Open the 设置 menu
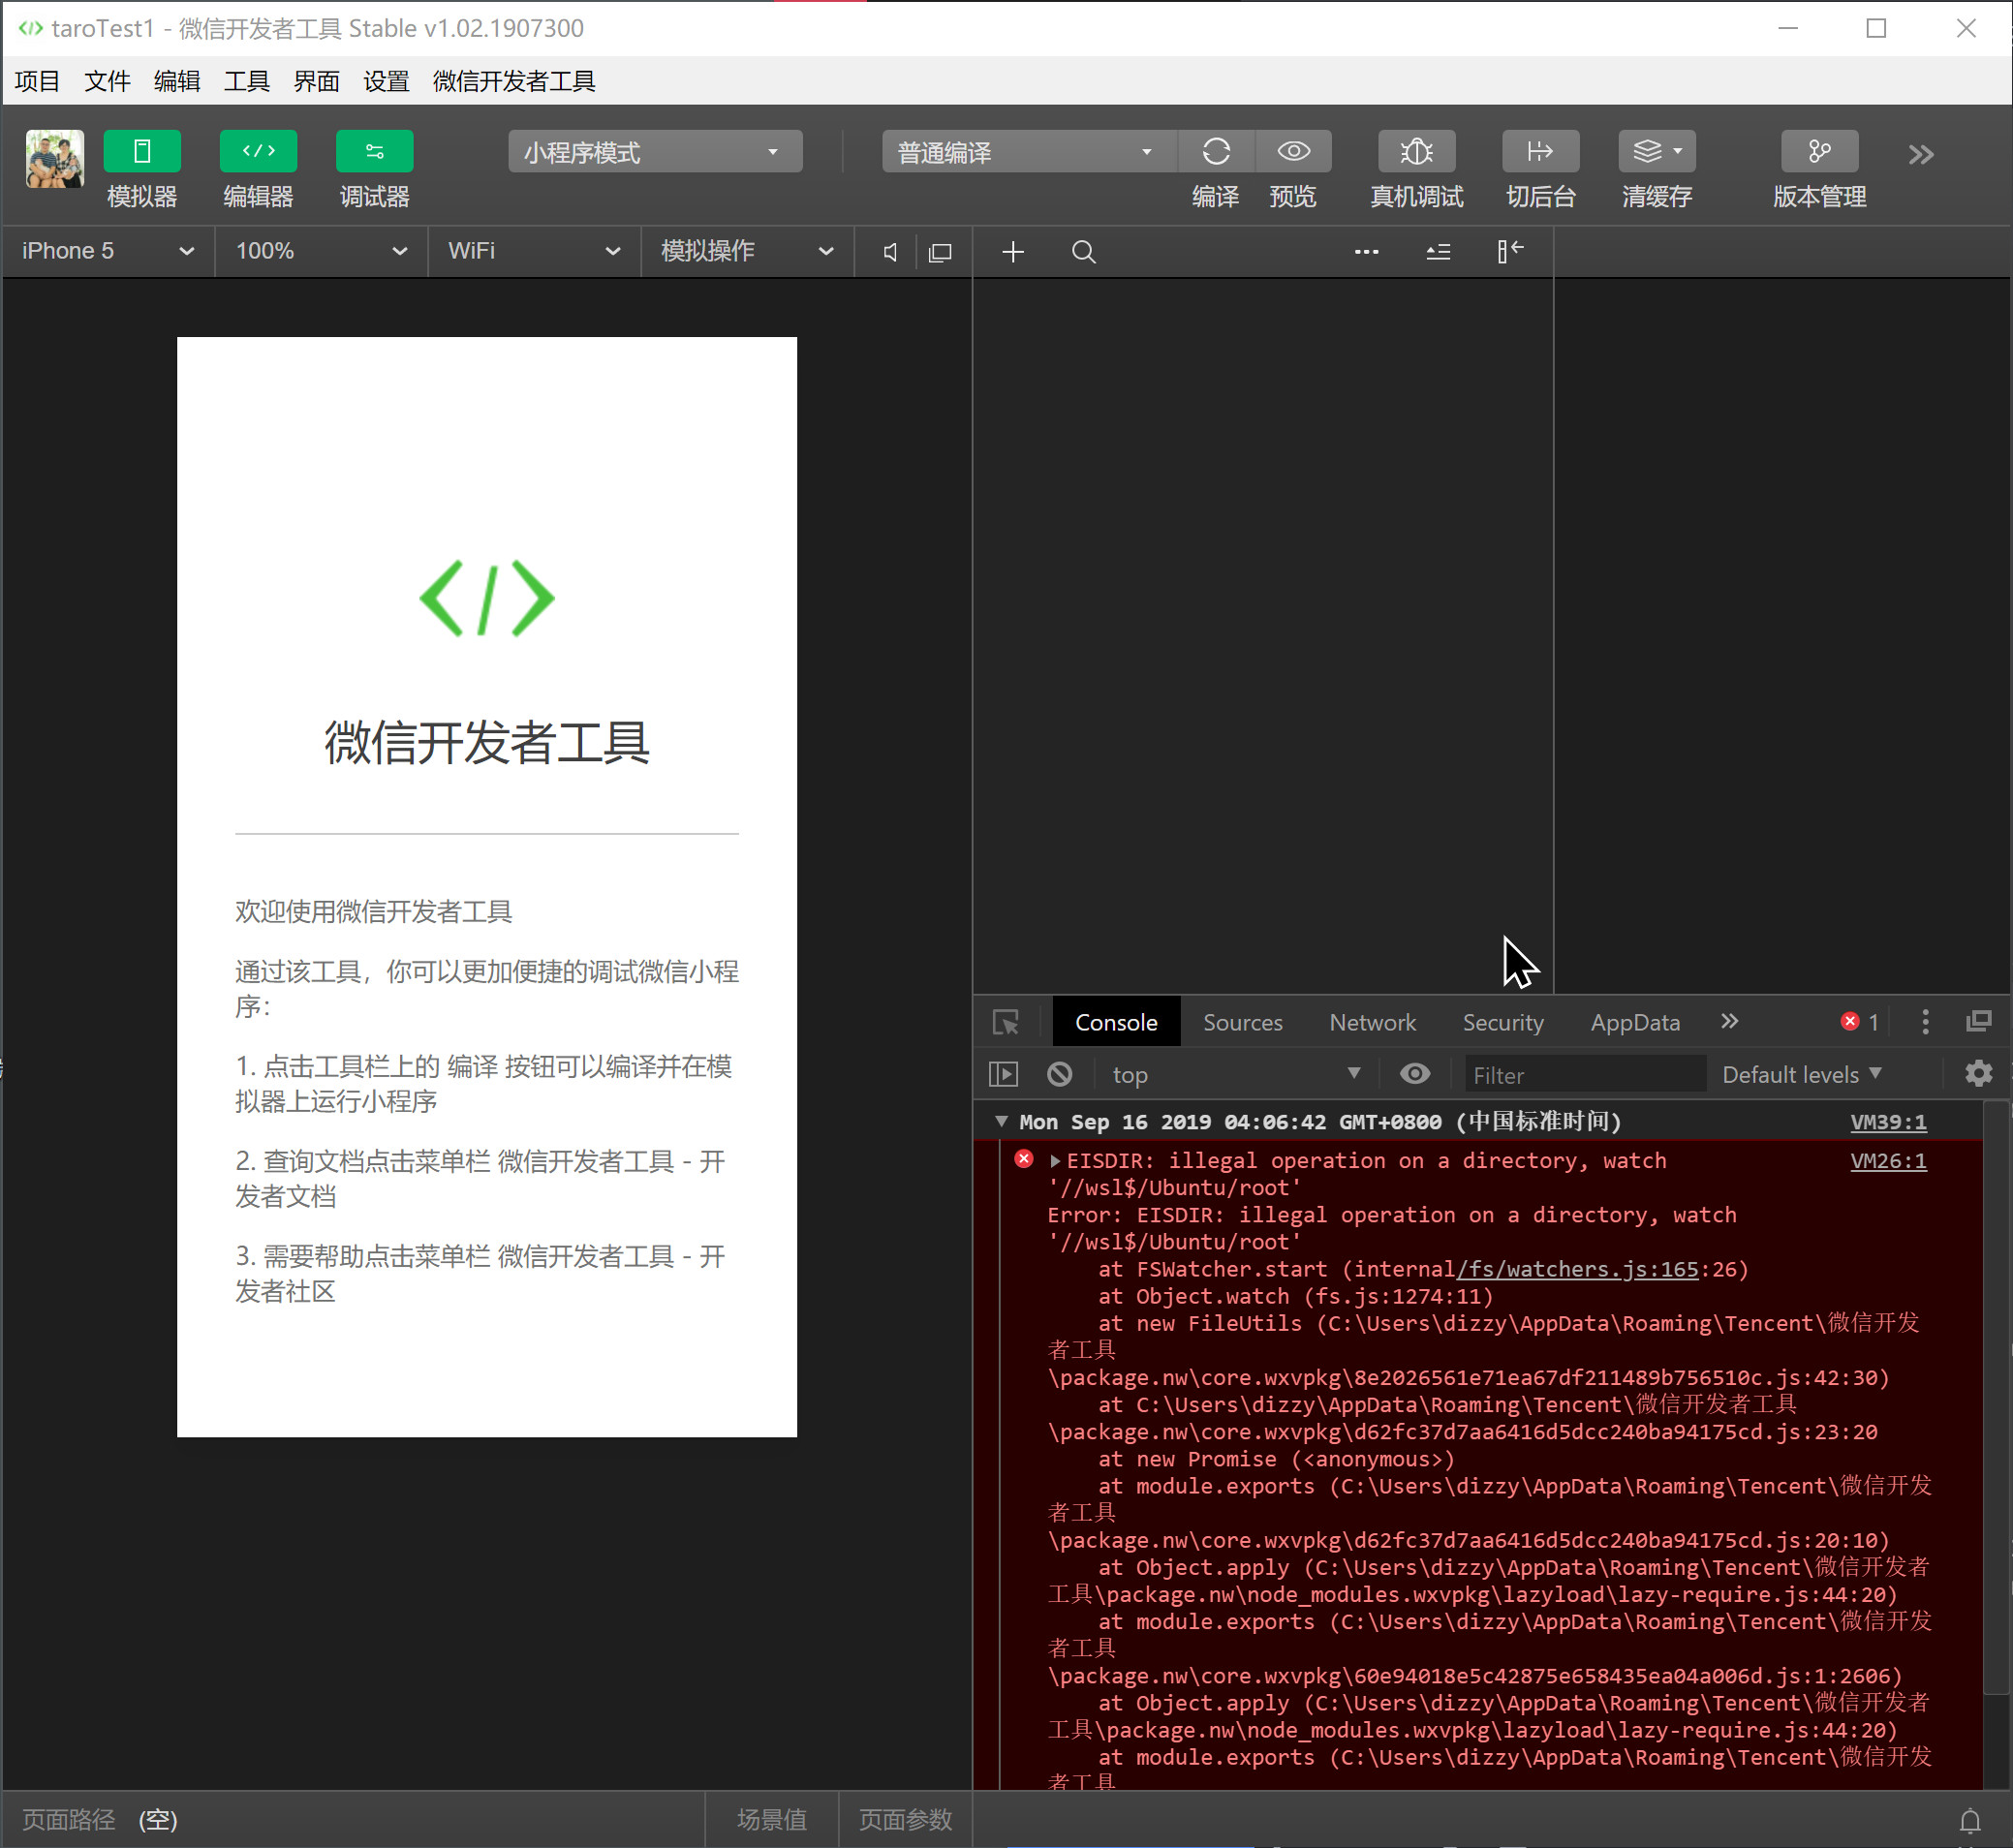 coord(387,81)
